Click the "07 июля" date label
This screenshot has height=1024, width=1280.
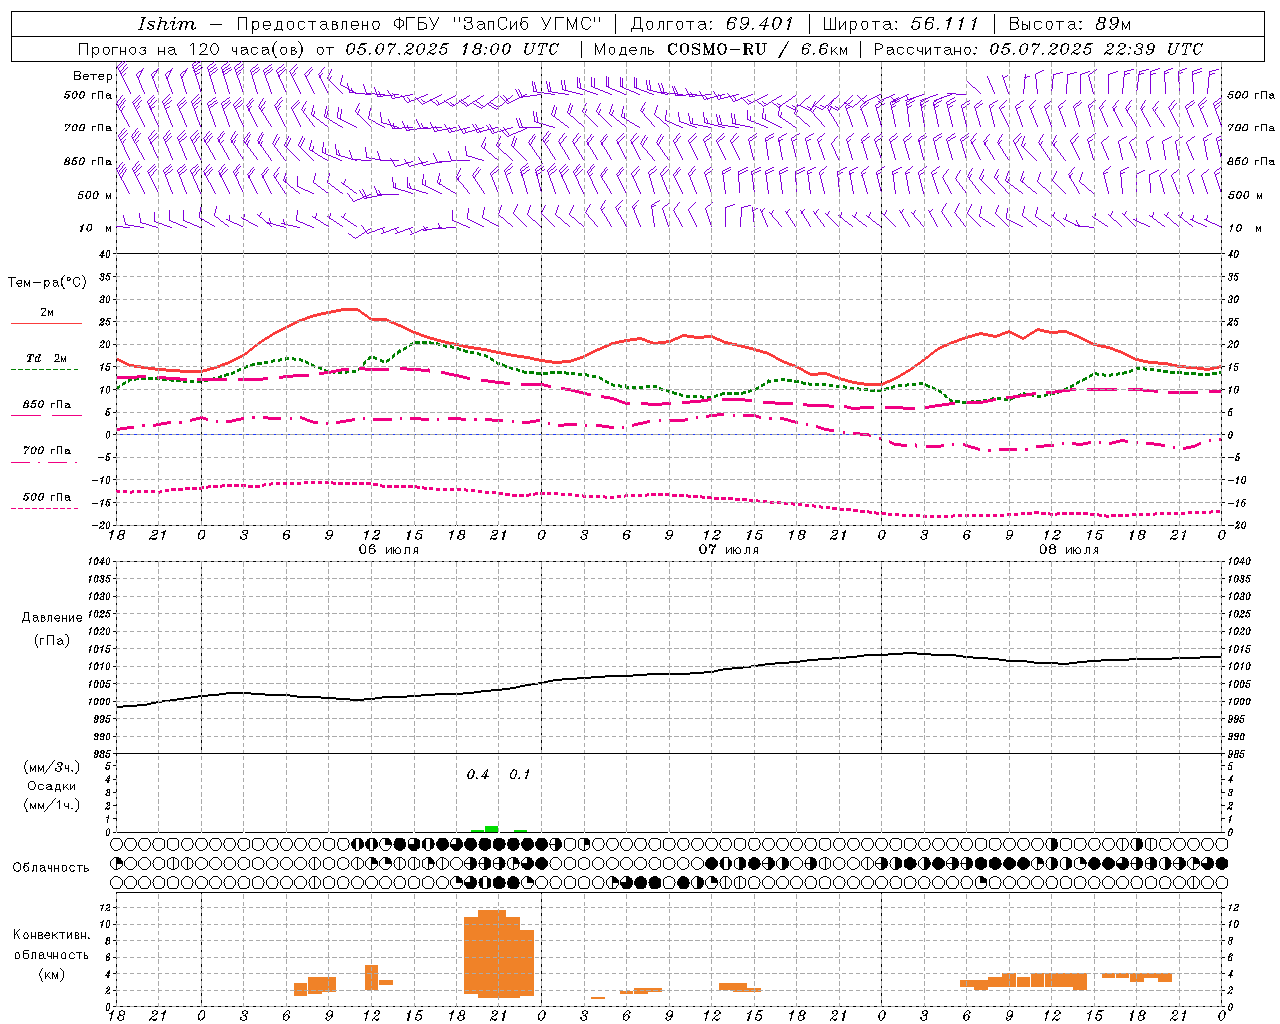pos(729,550)
